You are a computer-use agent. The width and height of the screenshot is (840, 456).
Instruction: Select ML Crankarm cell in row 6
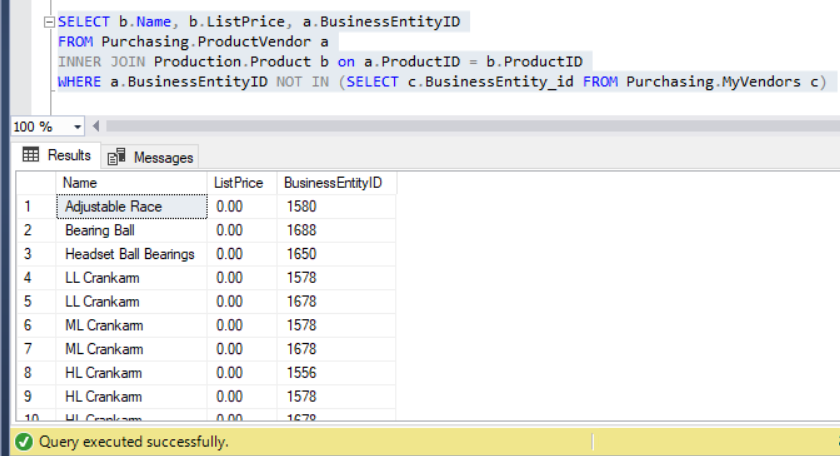[x=131, y=325]
